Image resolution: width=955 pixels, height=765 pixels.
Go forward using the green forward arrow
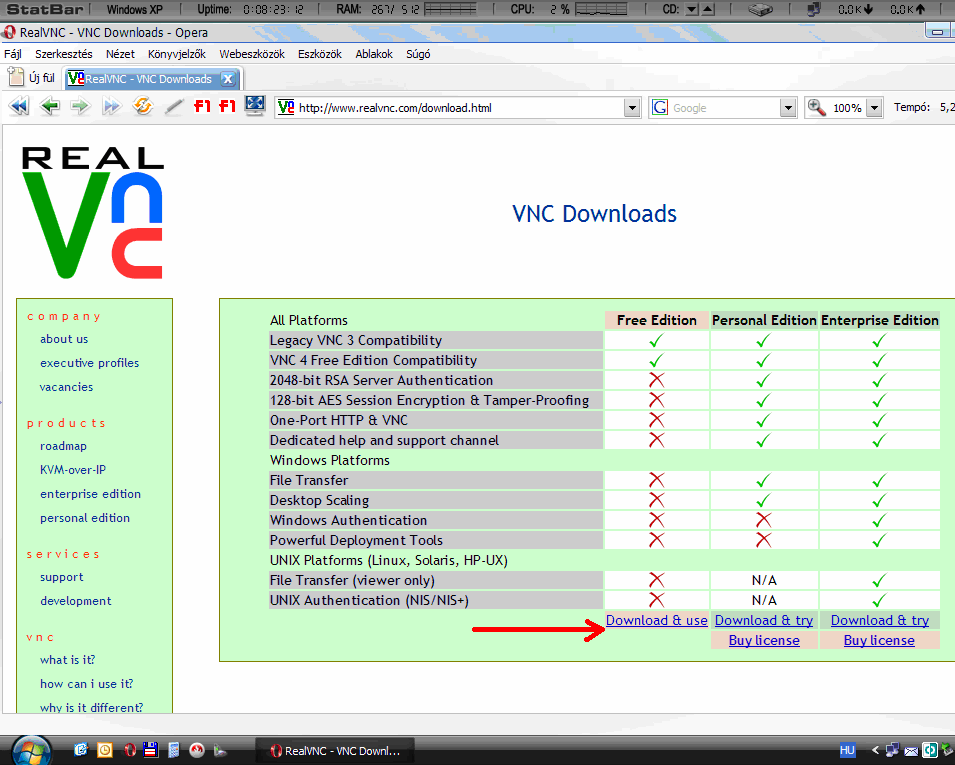(80, 107)
